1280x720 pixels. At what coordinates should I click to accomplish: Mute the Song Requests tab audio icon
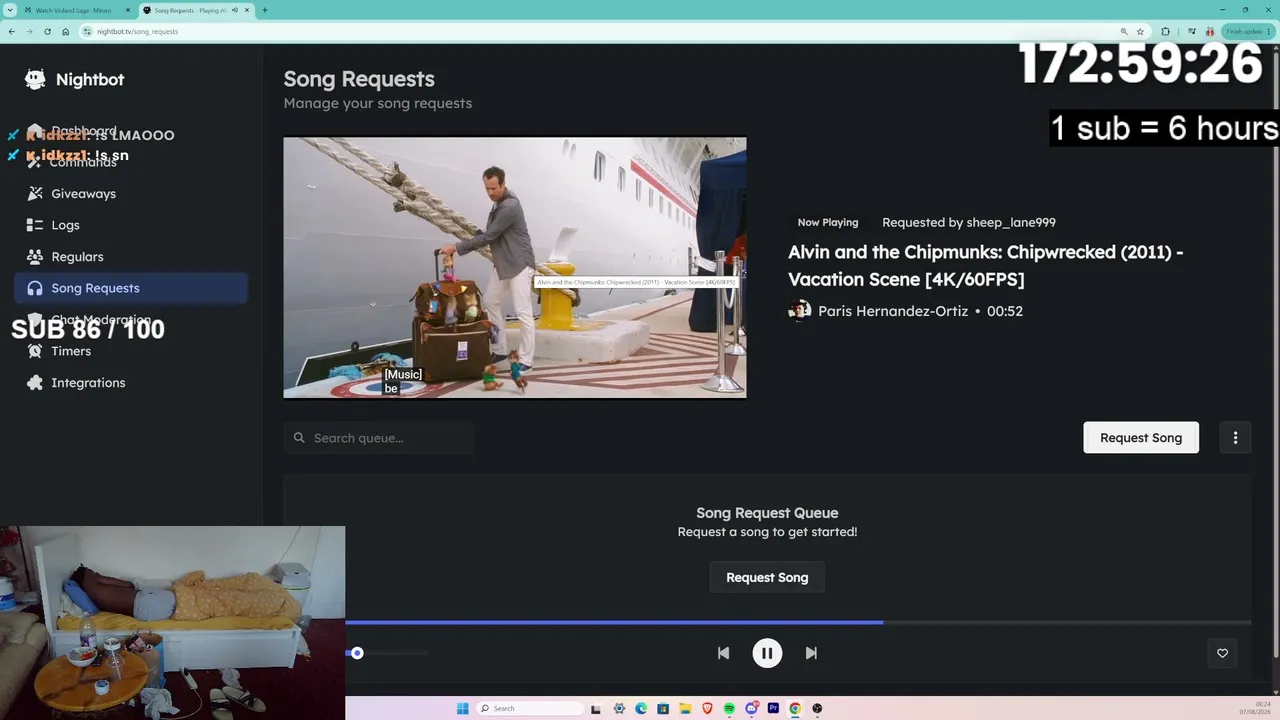coord(235,10)
